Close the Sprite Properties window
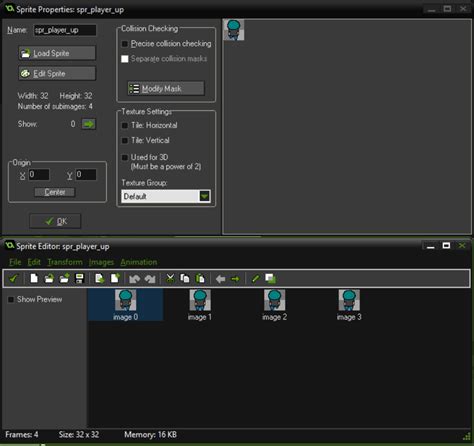The height and width of the screenshot is (446, 474). tap(463, 9)
